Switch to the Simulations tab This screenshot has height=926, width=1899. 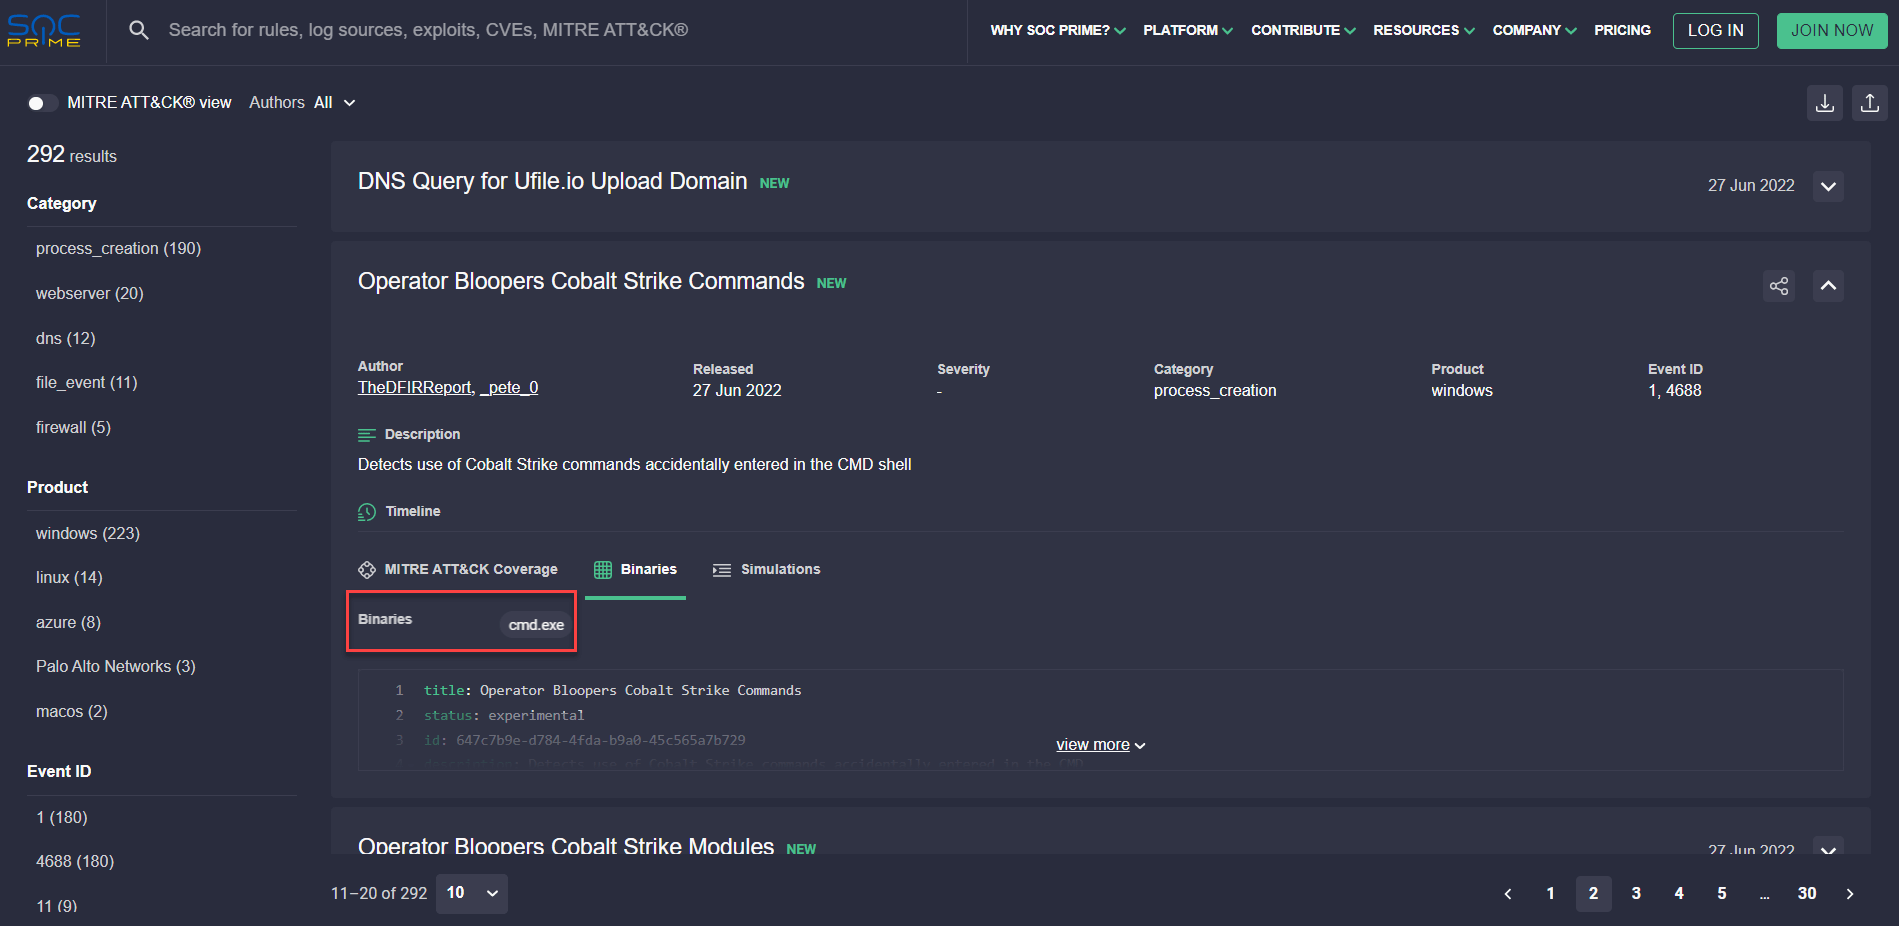click(x=766, y=569)
